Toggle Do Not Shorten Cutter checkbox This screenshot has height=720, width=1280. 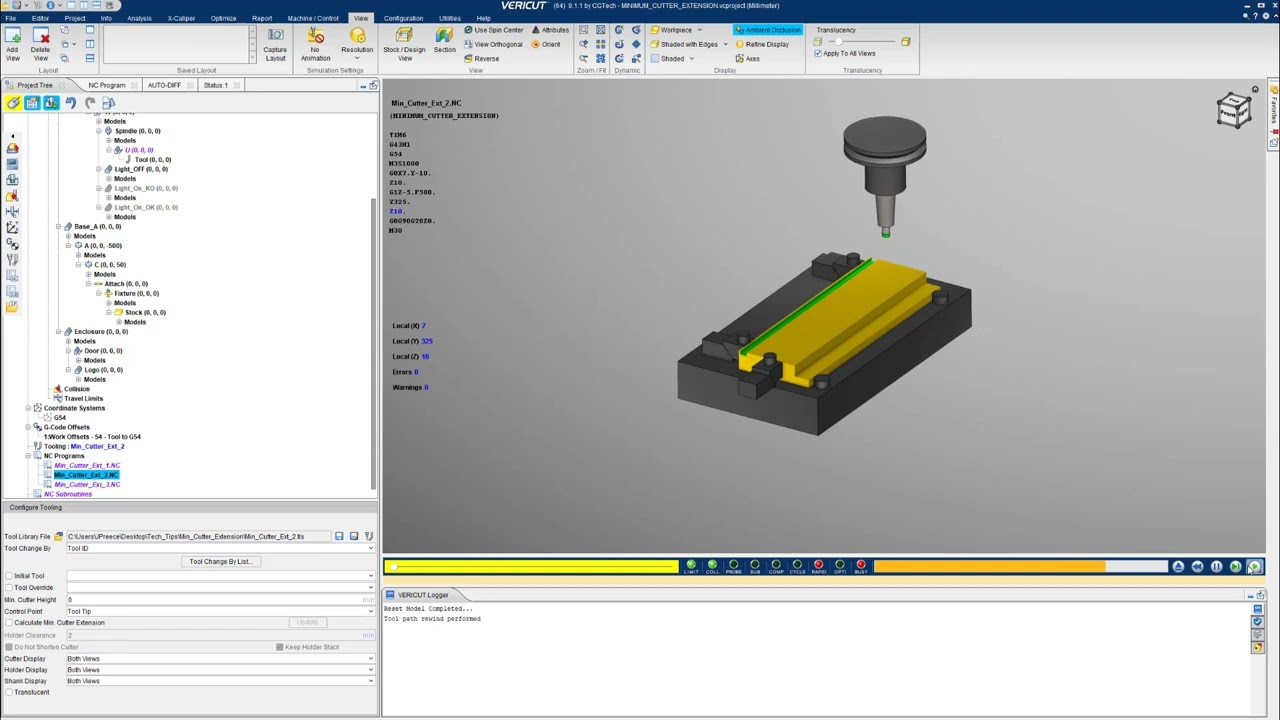click(9, 647)
